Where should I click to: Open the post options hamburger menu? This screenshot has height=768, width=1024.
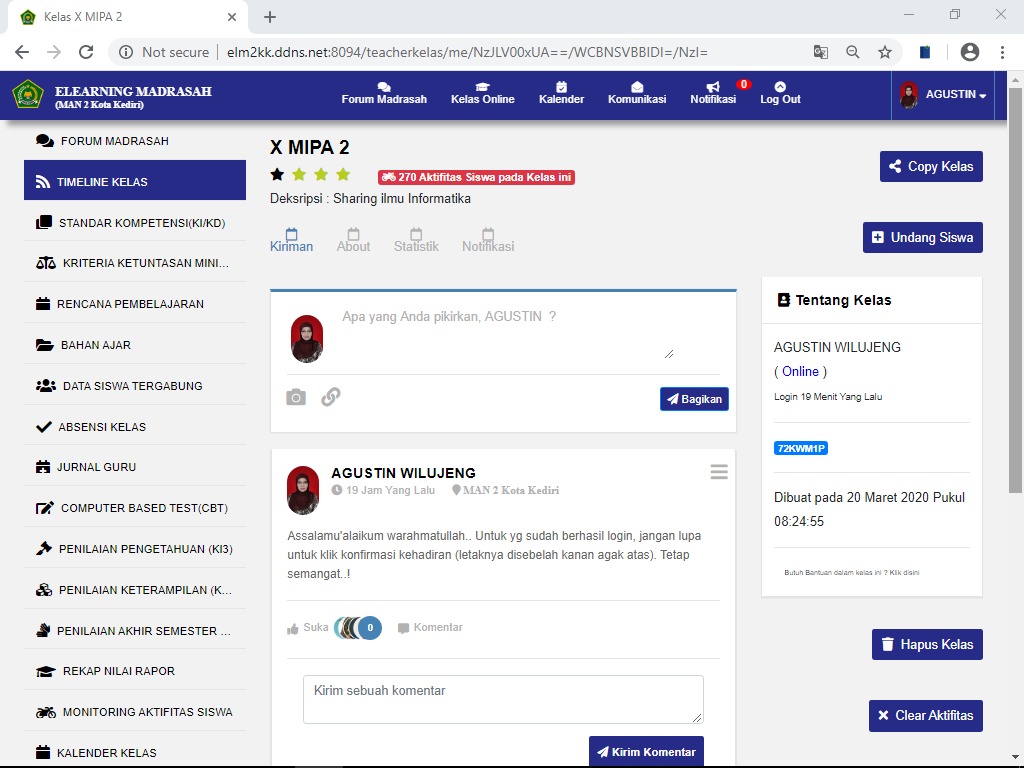pos(719,472)
